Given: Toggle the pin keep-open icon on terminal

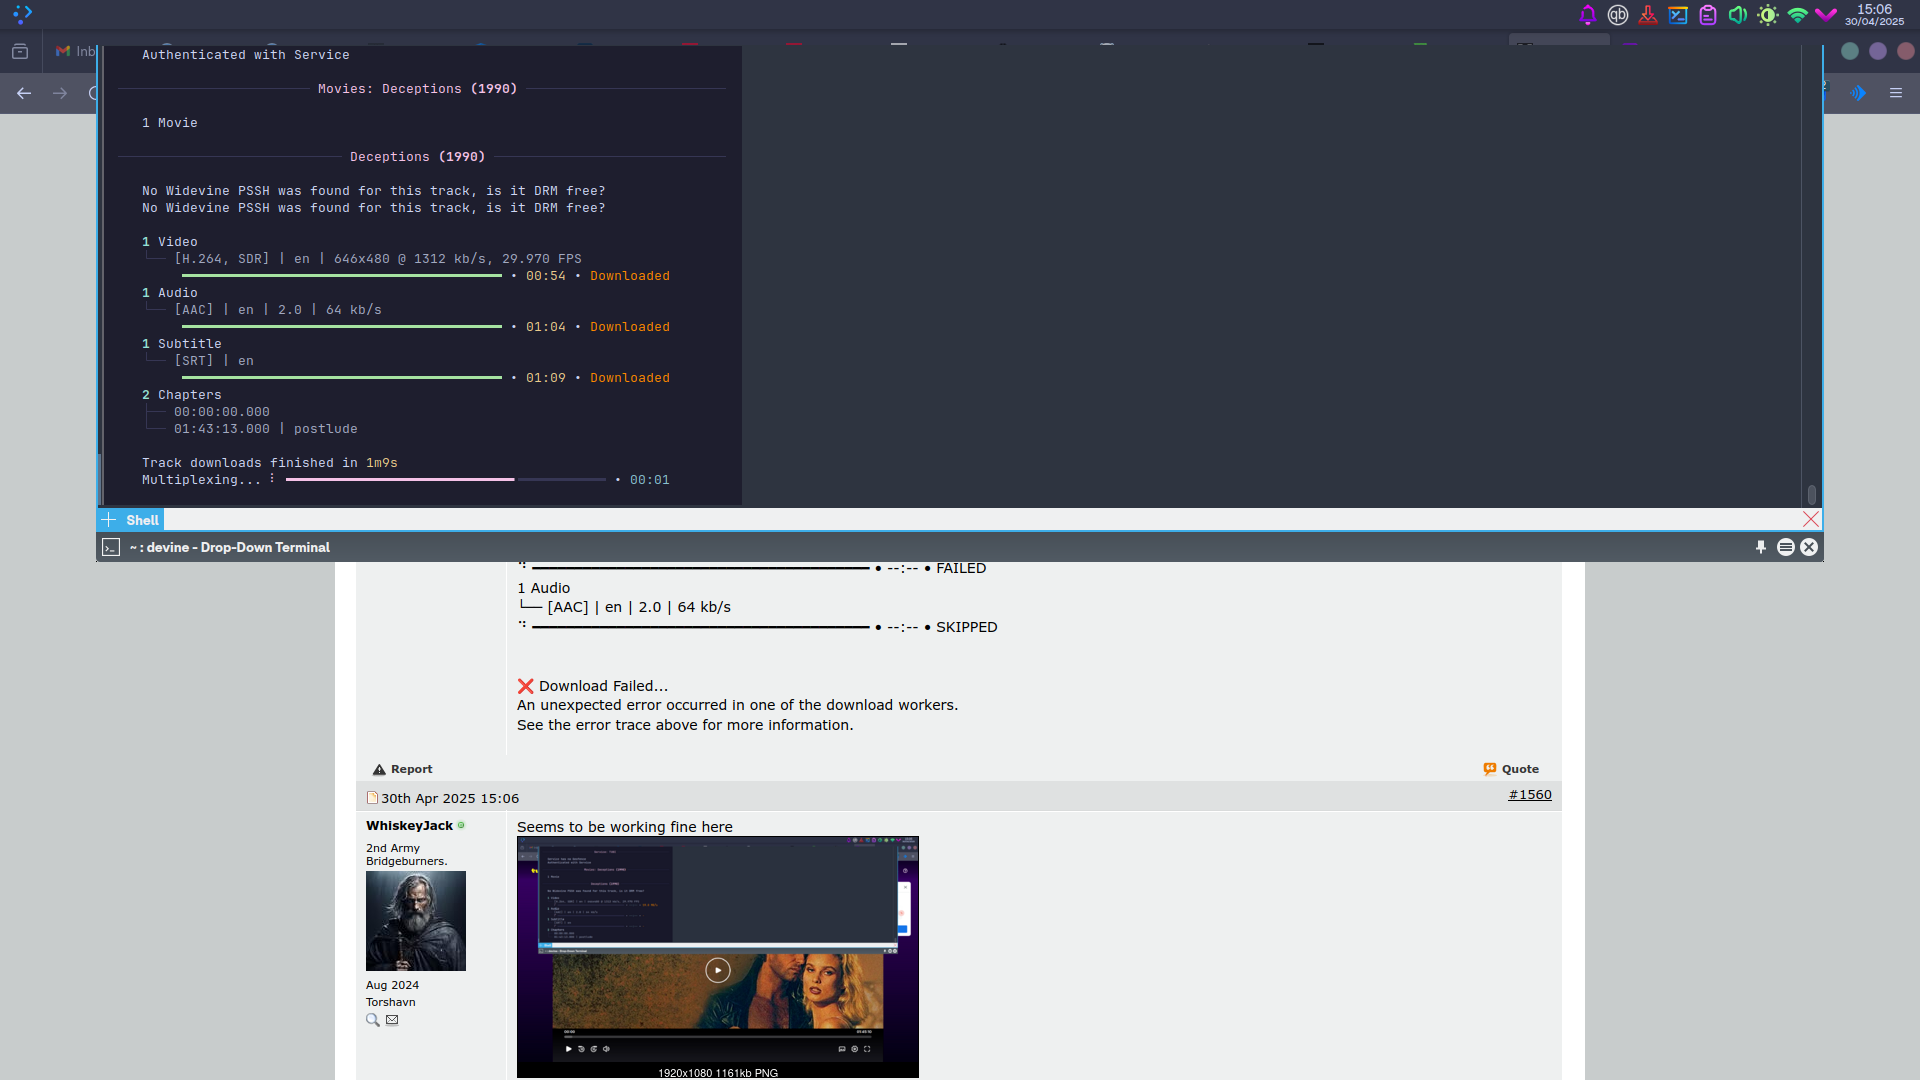Looking at the screenshot, I should click(x=1761, y=547).
